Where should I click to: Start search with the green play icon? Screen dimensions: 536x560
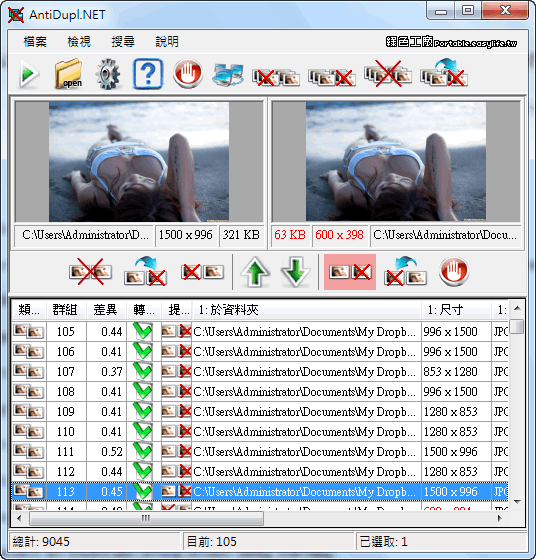(29, 74)
